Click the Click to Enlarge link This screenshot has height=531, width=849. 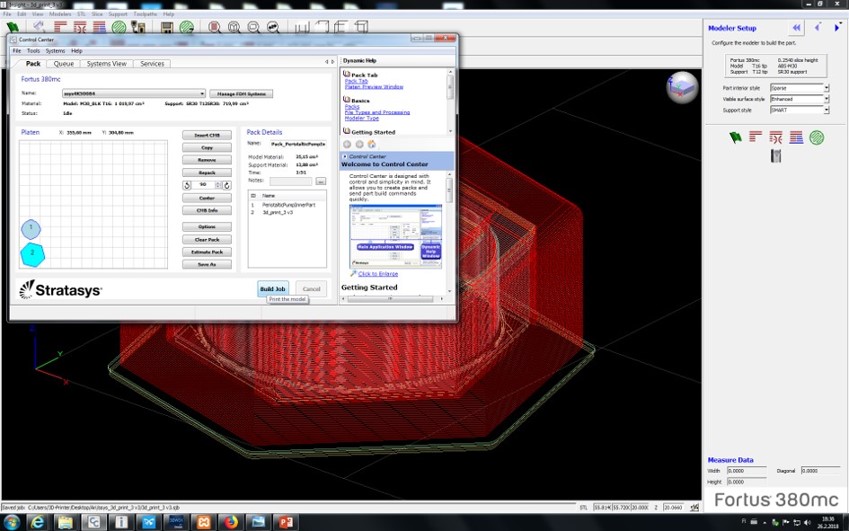[378, 274]
